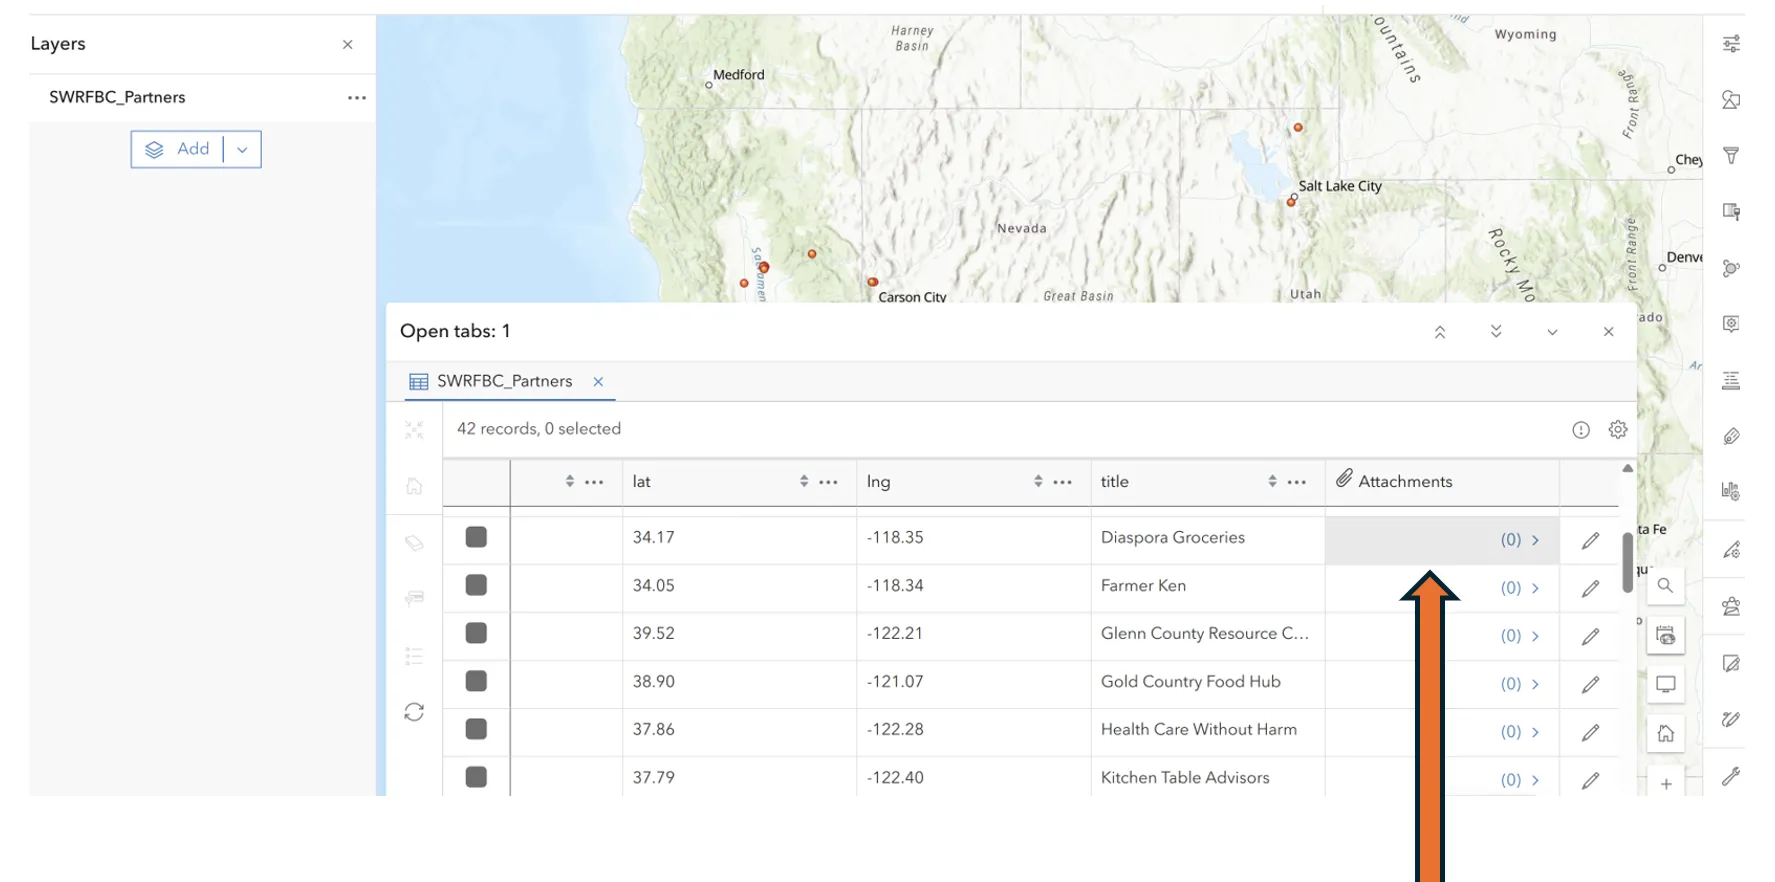Click the zoom in plus button on map
The width and height of the screenshot is (1775, 882).
1665,784
